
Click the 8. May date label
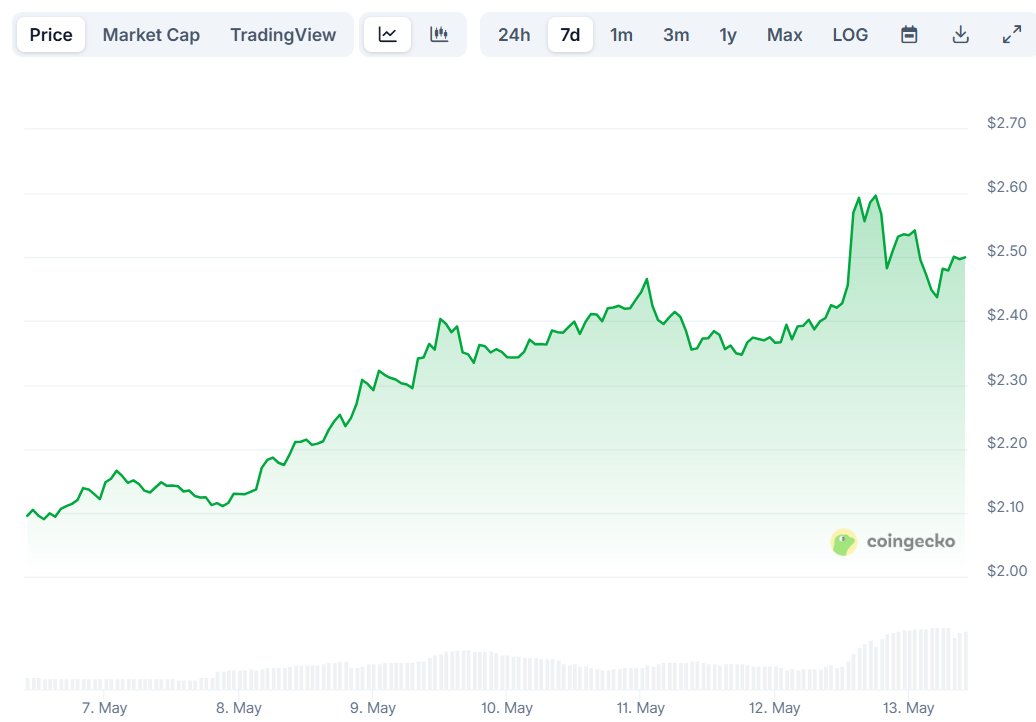coord(239,708)
